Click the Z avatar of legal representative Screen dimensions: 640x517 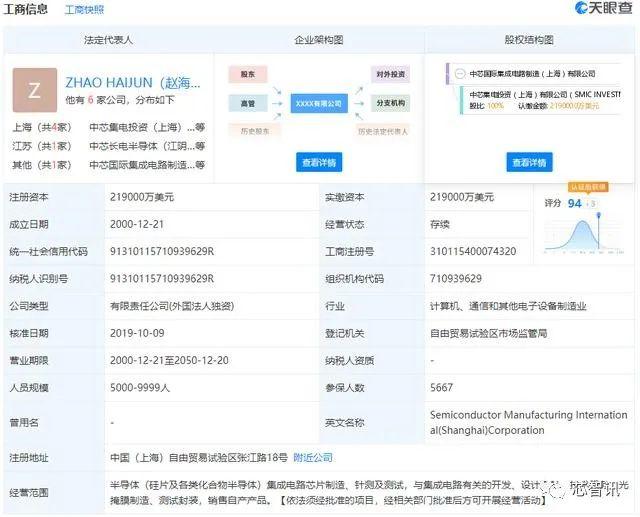(x=35, y=90)
